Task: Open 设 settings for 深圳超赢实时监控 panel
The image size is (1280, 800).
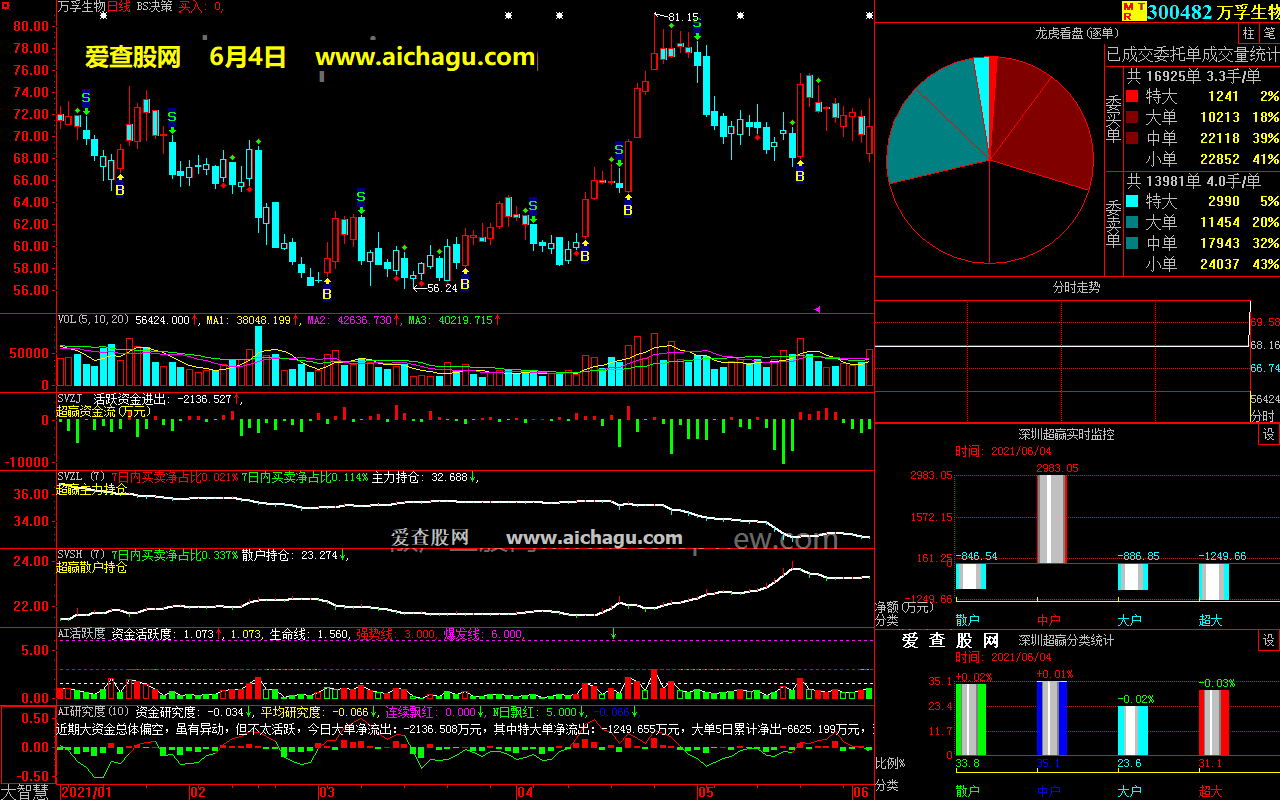Action: tap(1268, 435)
